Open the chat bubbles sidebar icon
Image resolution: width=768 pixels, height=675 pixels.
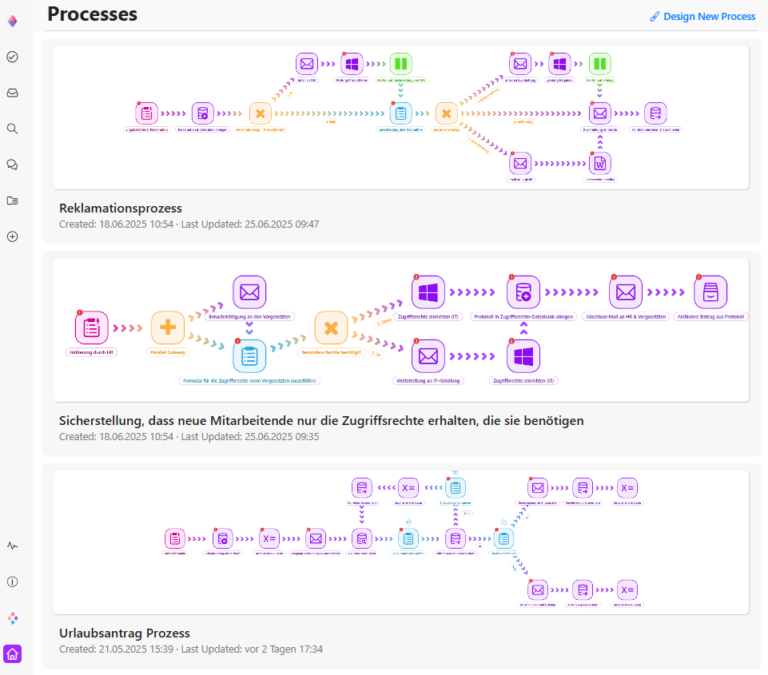12,165
